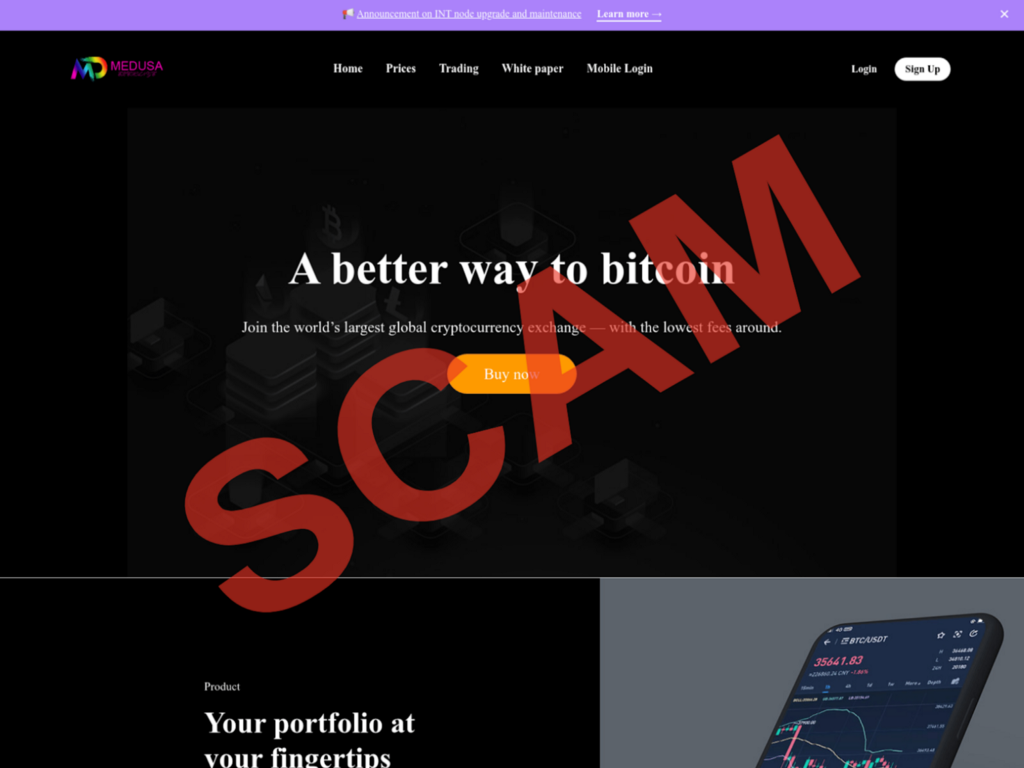
Task: Go to the Trading page
Action: click(458, 69)
